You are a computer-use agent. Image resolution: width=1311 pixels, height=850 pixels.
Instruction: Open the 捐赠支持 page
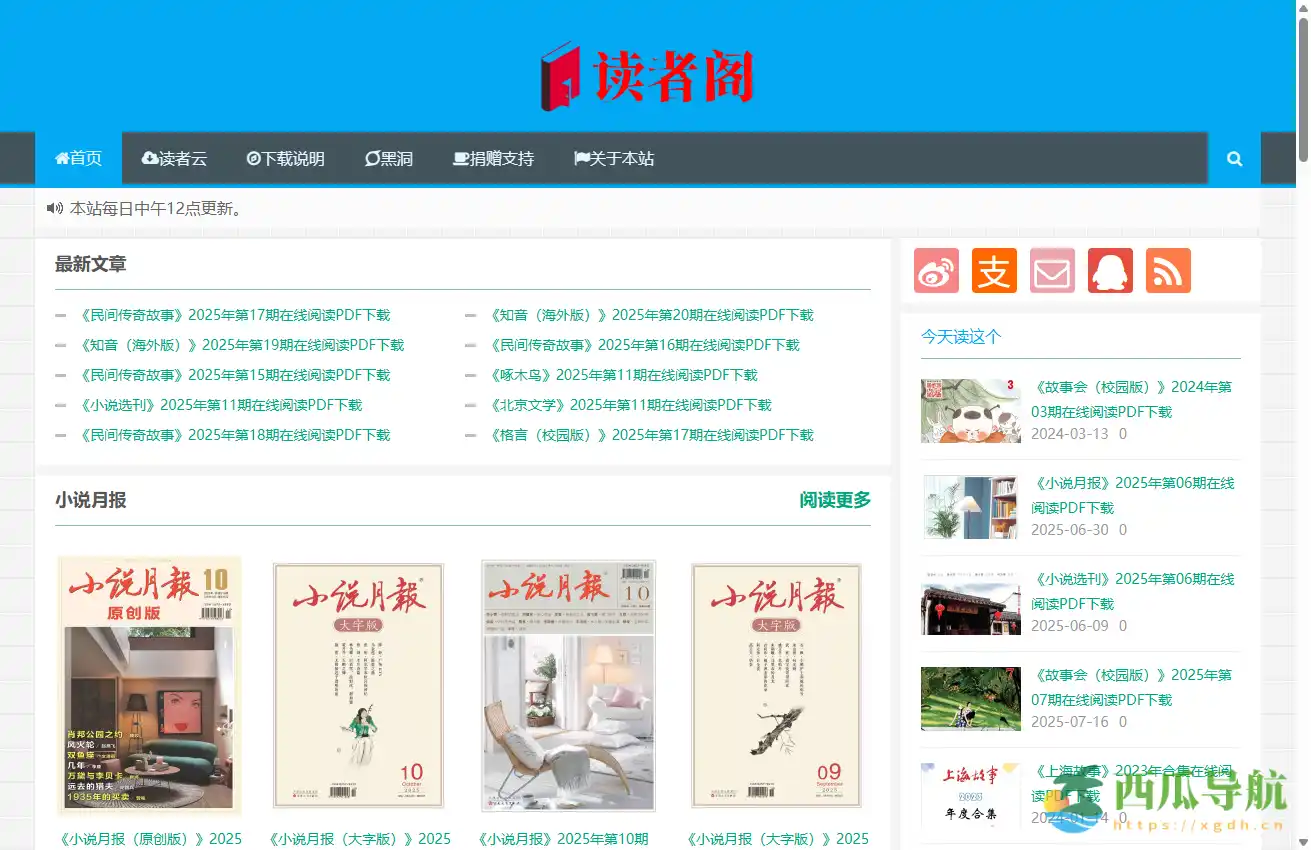pos(494,158)
